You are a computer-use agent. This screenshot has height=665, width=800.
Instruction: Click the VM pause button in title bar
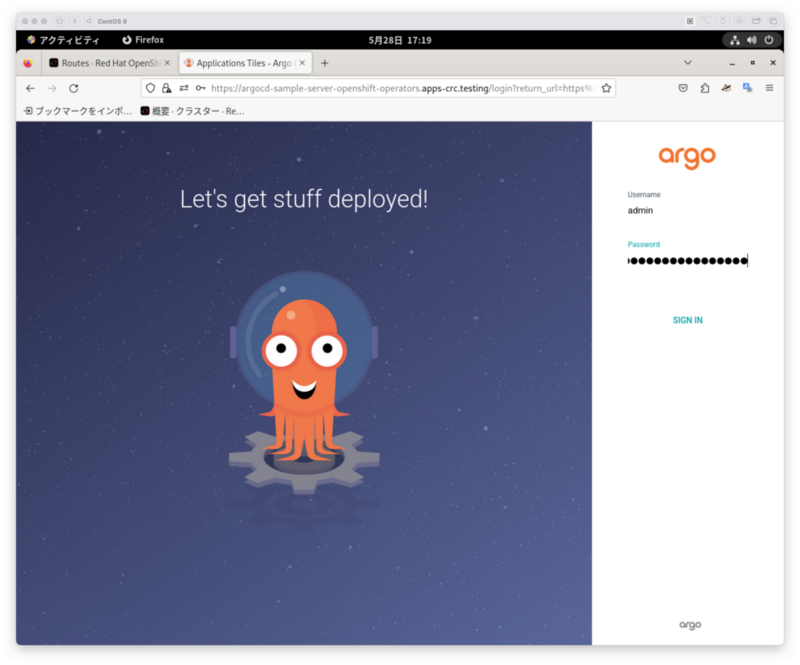tap(74, 21)
